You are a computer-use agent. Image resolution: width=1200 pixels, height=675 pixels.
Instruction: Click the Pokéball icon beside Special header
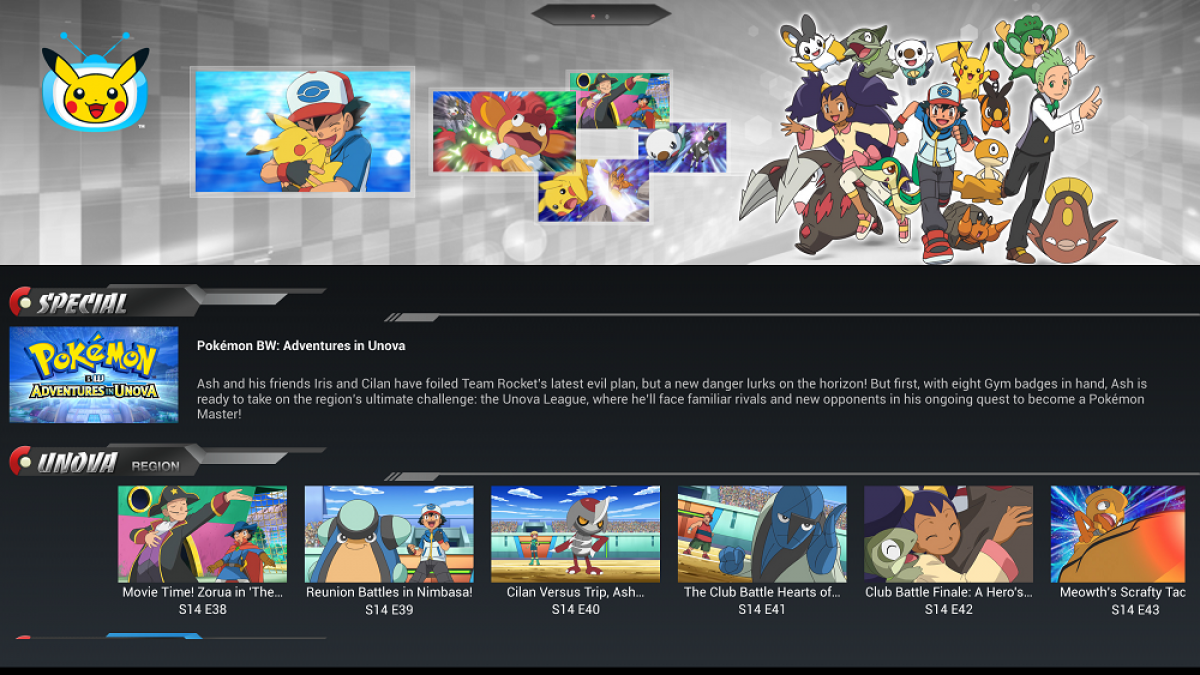[x=22, y=302]
